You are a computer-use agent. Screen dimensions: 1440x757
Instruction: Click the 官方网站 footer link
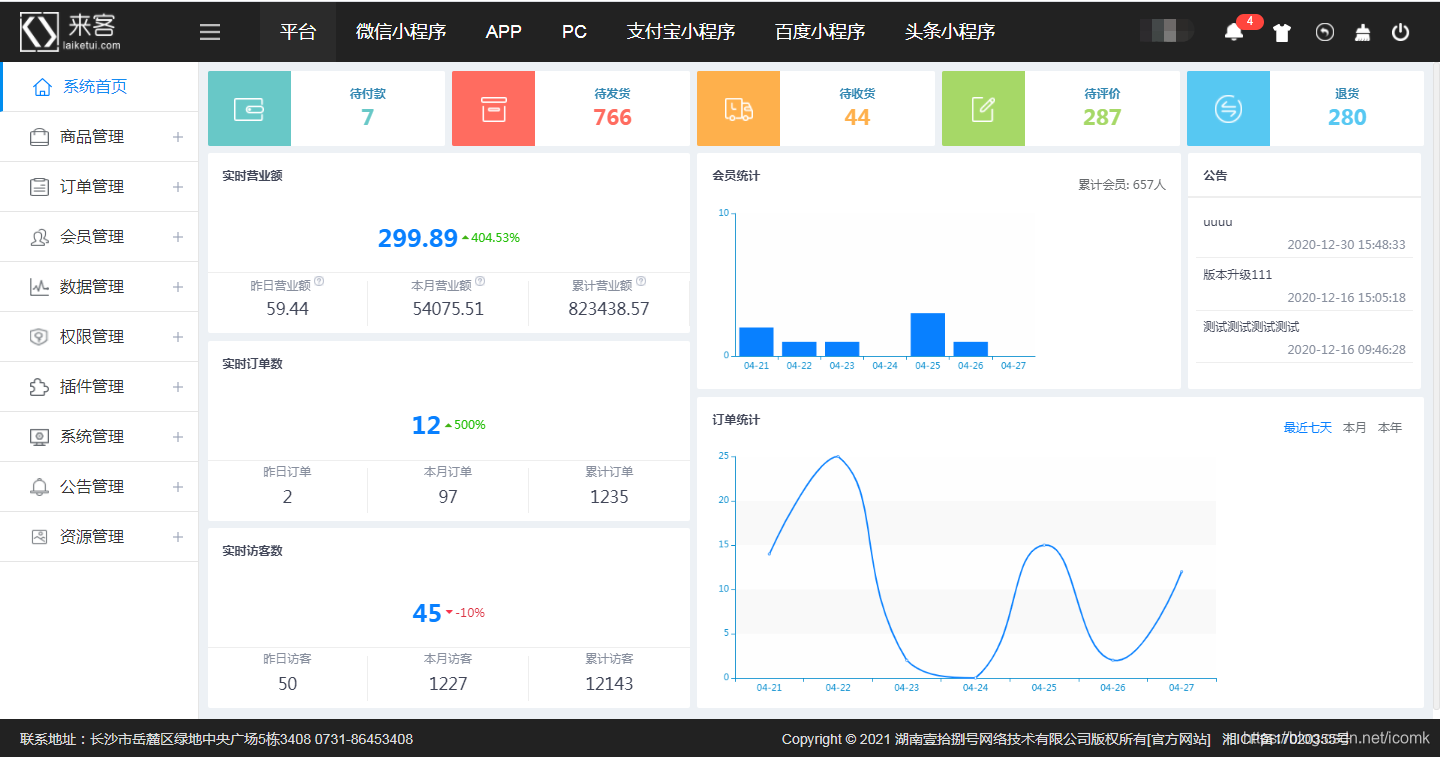(x=1180, y=739)
